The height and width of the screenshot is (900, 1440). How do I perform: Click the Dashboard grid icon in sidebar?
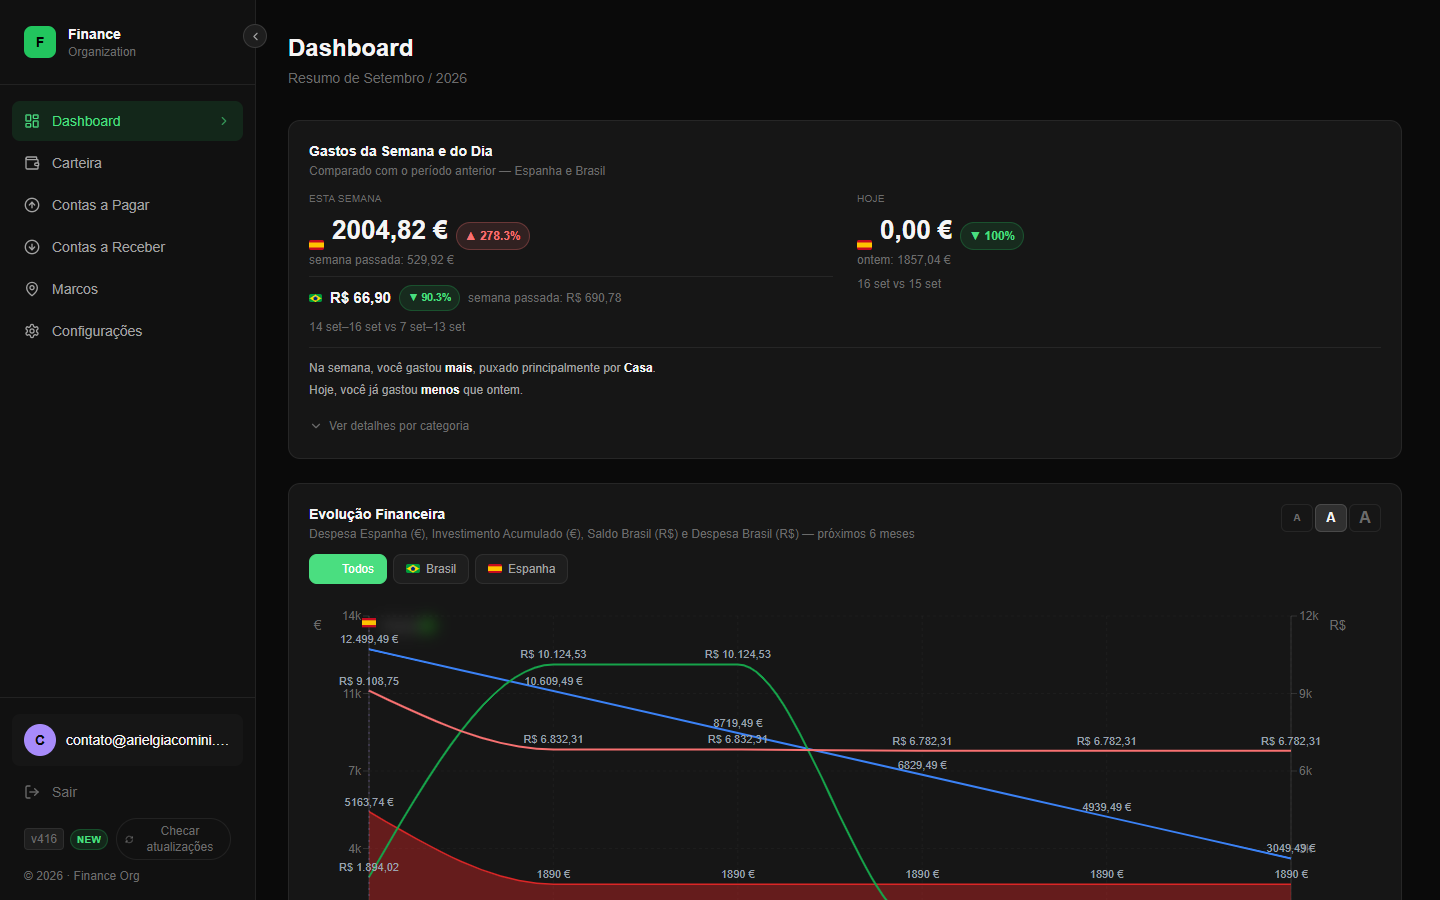pyautogui.click(x=32, y=121)
